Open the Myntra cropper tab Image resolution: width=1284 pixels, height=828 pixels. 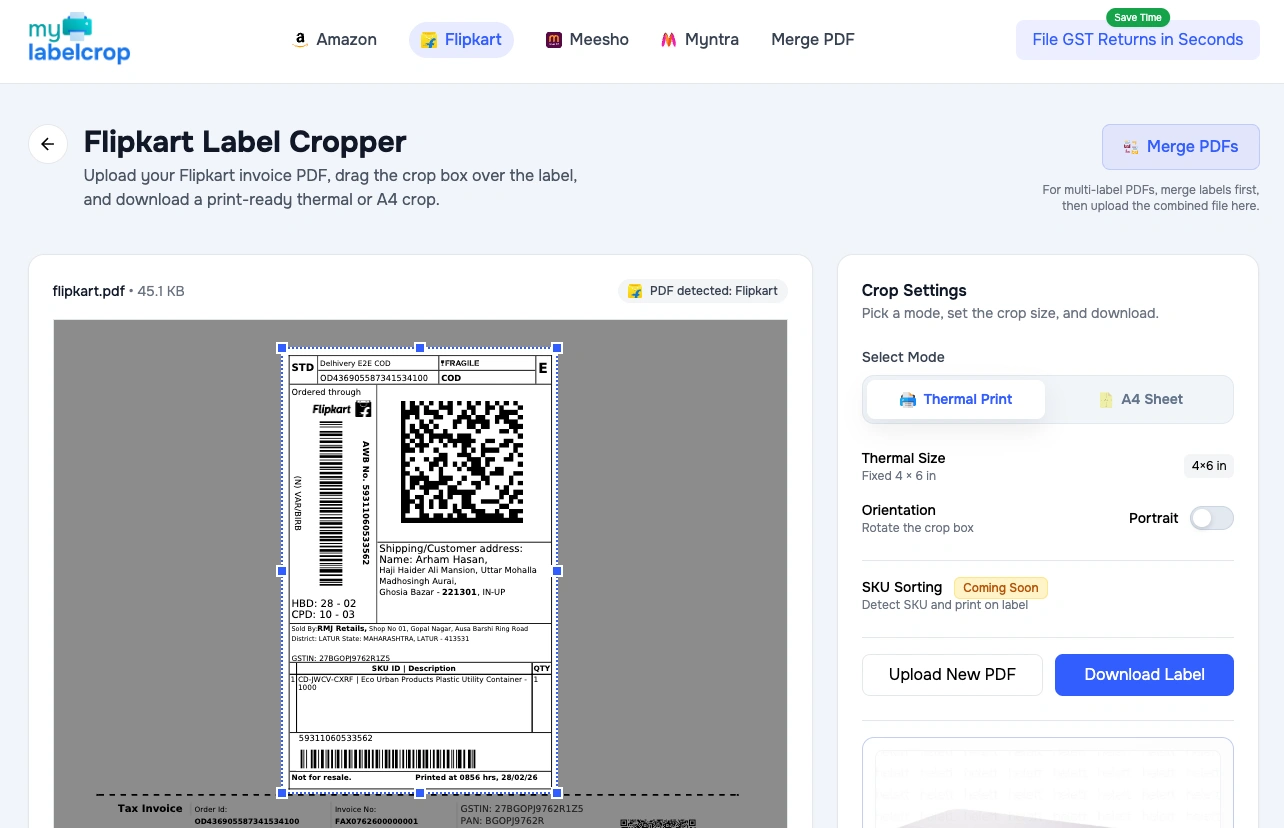click(x=700, y=40)
